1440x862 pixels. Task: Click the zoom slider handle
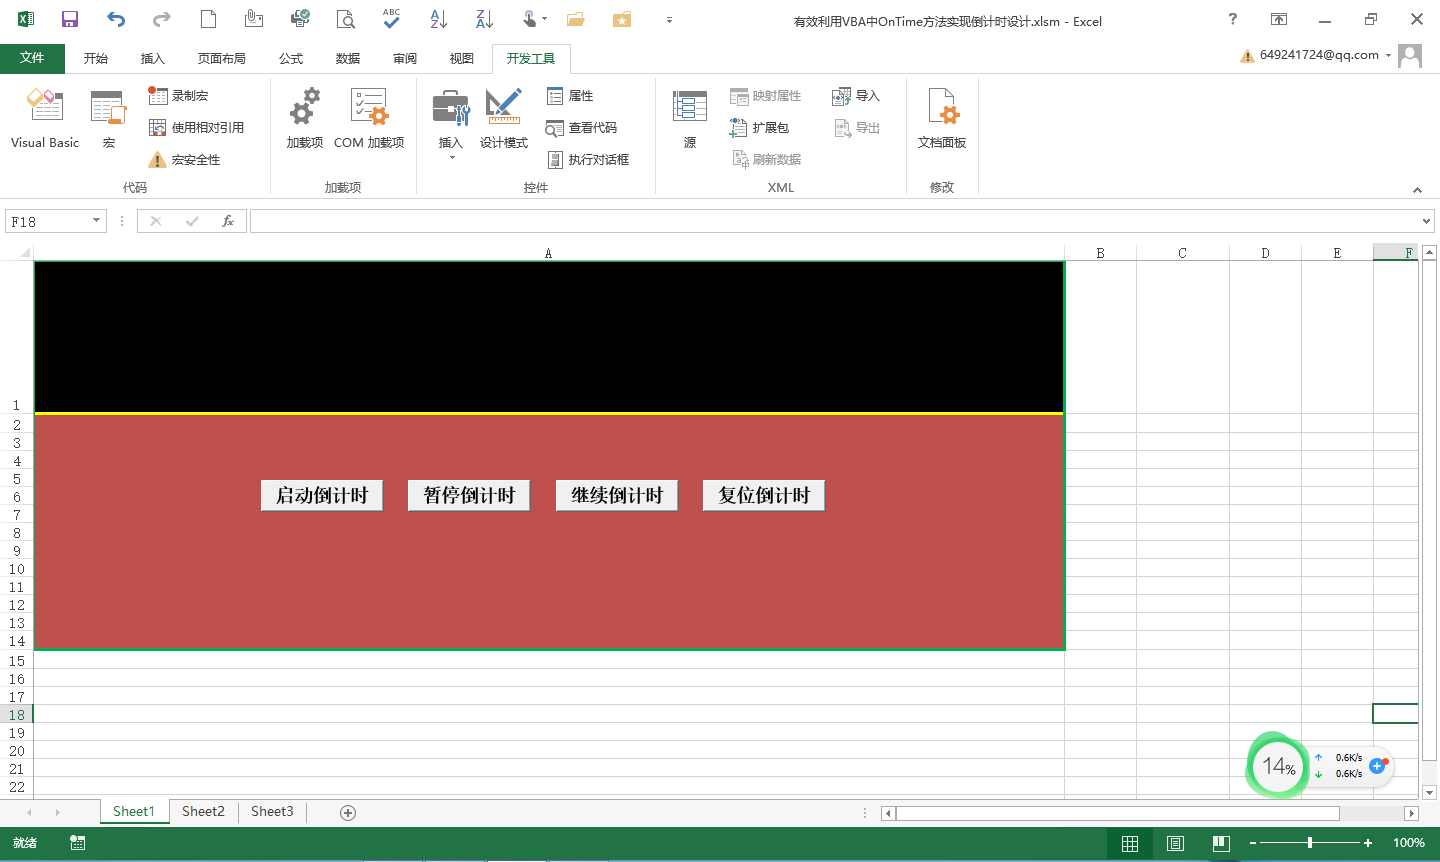tap(1310, 843)
